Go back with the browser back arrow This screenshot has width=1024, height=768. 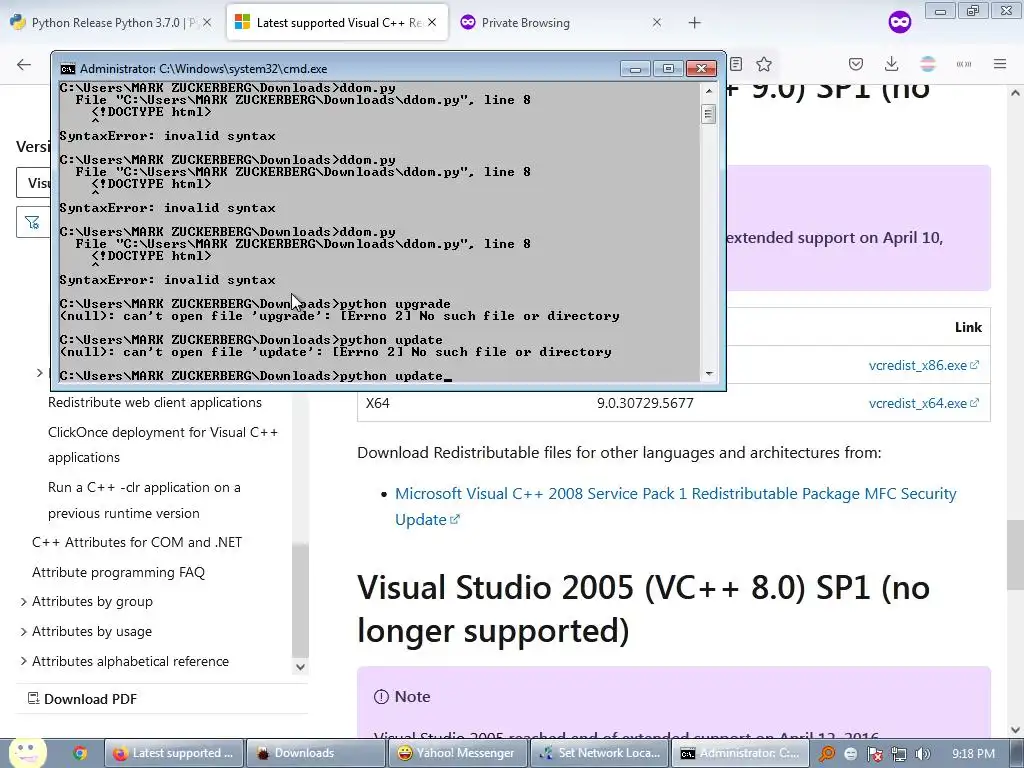(24, 64)
